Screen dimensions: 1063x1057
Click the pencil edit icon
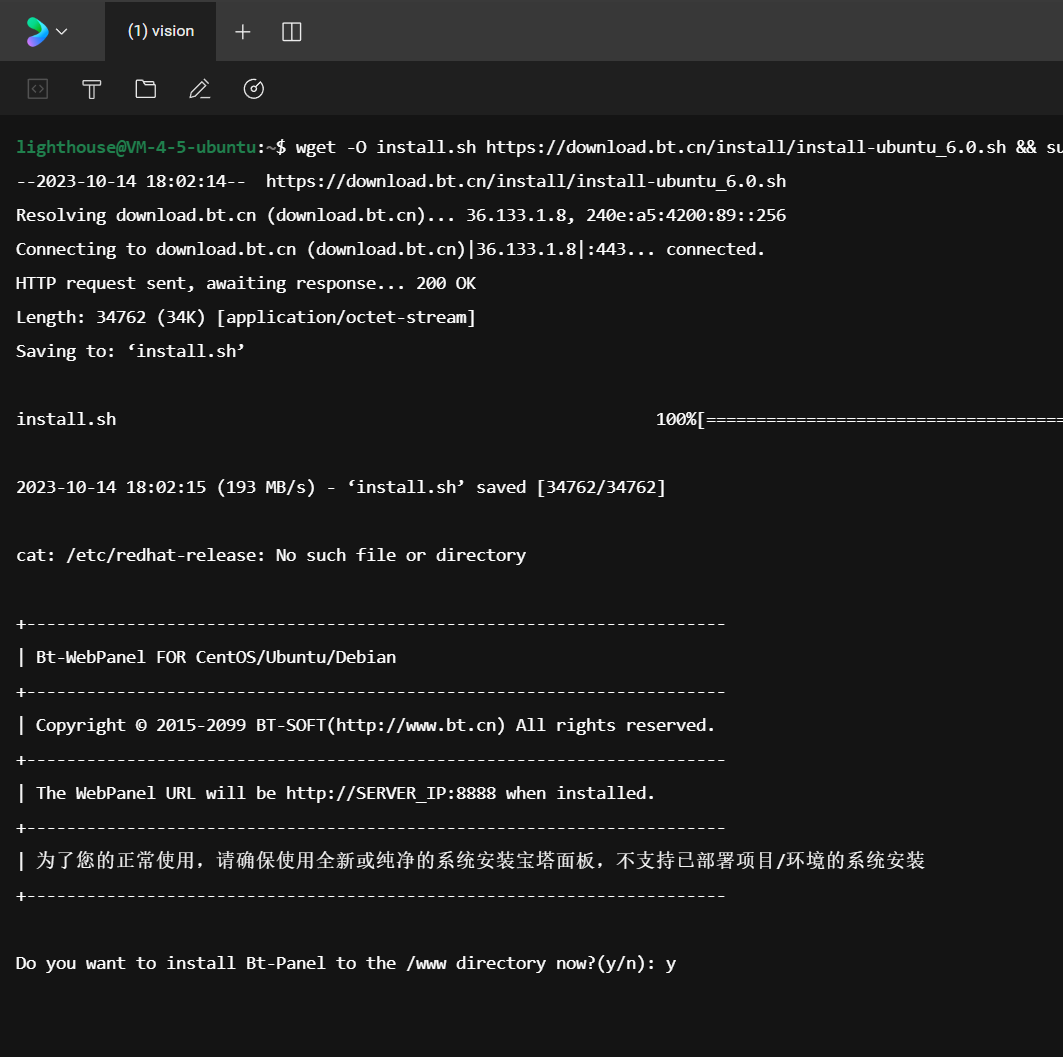coord(199,89)
